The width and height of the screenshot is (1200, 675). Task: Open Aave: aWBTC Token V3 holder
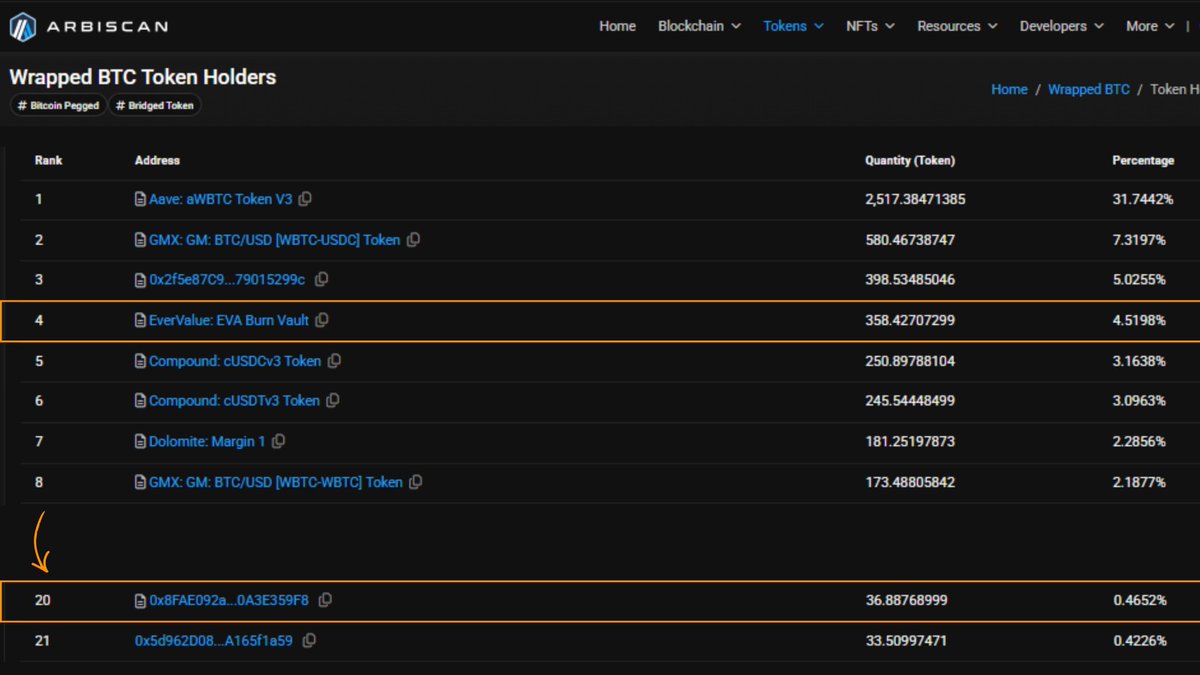pos(220,199)
